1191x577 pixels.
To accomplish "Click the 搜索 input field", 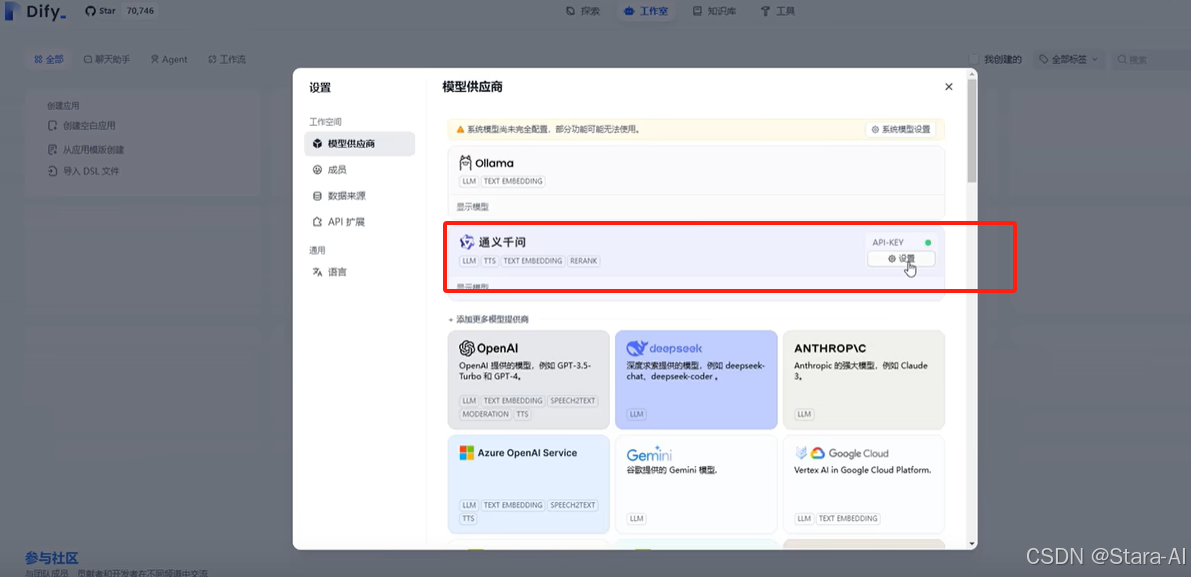I will [1151, 59].
